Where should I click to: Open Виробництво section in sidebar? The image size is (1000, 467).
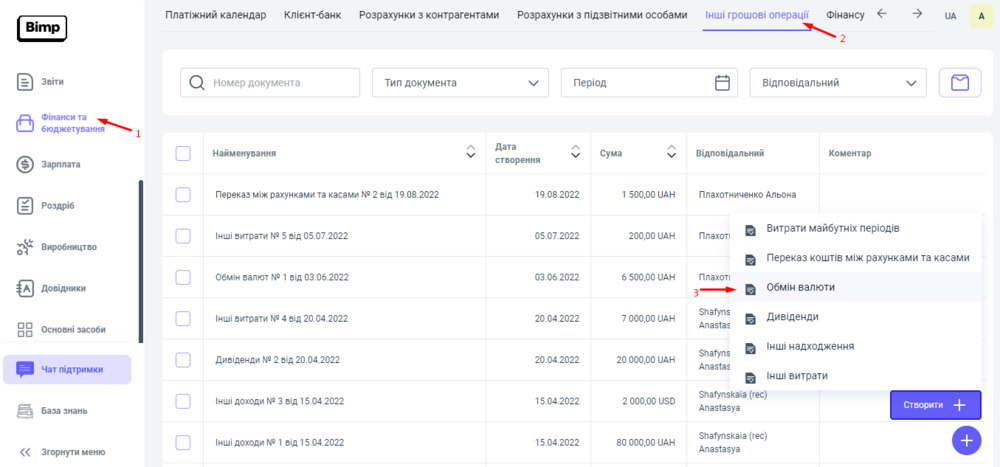pyautogui.click(x=68, y=247)
